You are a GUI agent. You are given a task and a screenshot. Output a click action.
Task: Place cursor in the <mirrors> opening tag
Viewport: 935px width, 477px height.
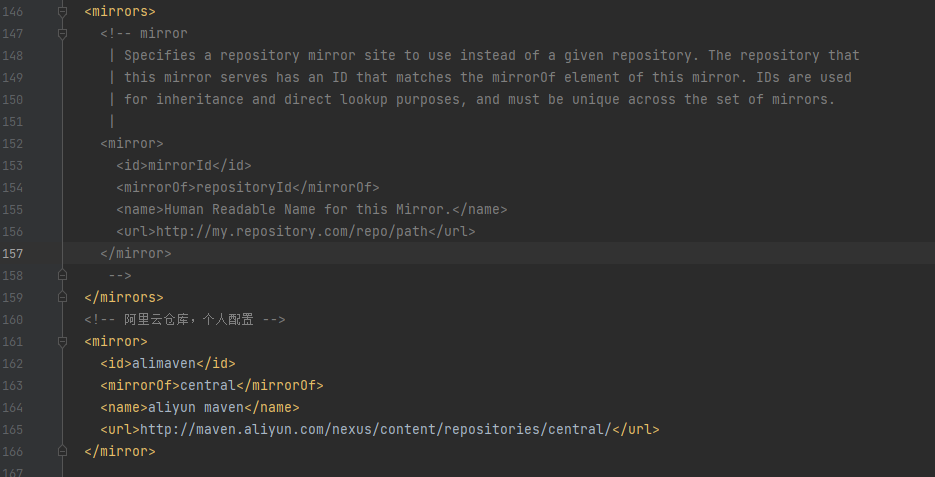click(x=120, y=11)
